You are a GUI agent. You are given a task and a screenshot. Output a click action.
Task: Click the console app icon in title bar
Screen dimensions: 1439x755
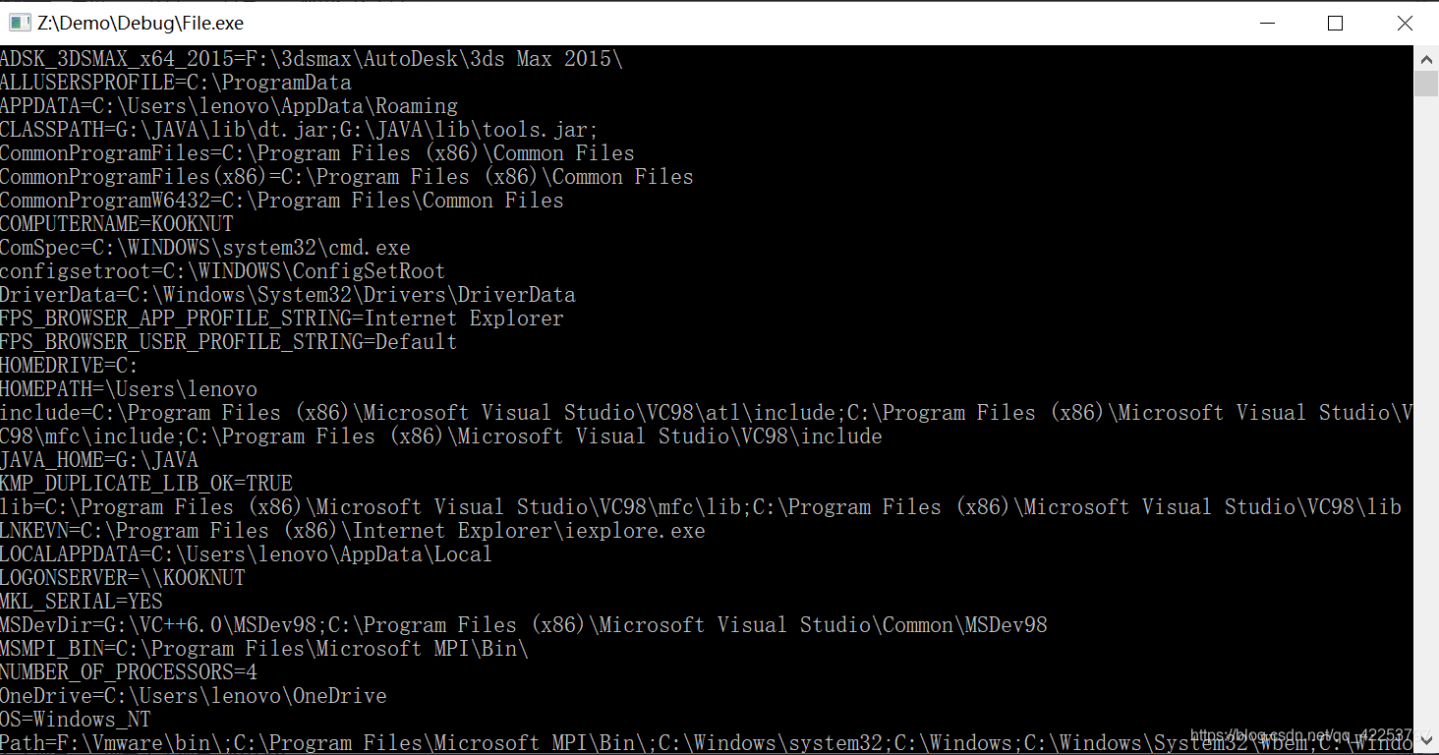pos(19,22)
